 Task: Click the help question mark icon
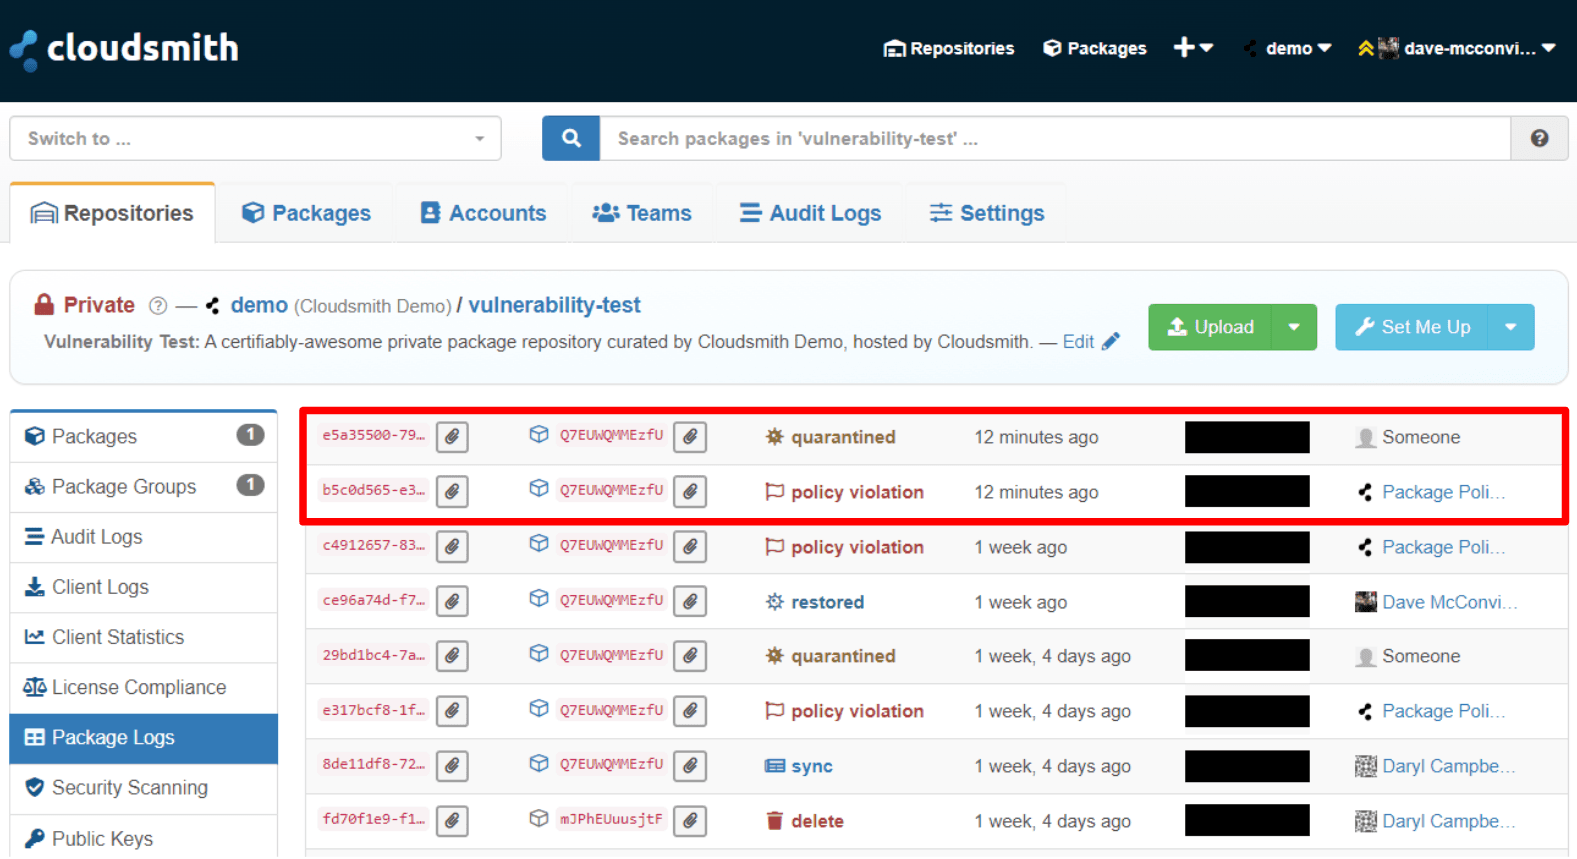[x=1539, y=139]
